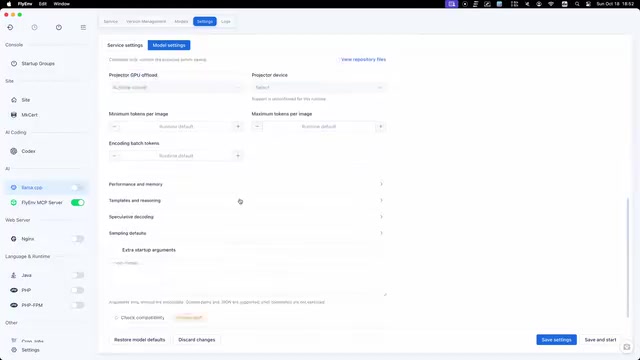
Task: Click the list menu icon in the sidebar header
Action: 83,27
